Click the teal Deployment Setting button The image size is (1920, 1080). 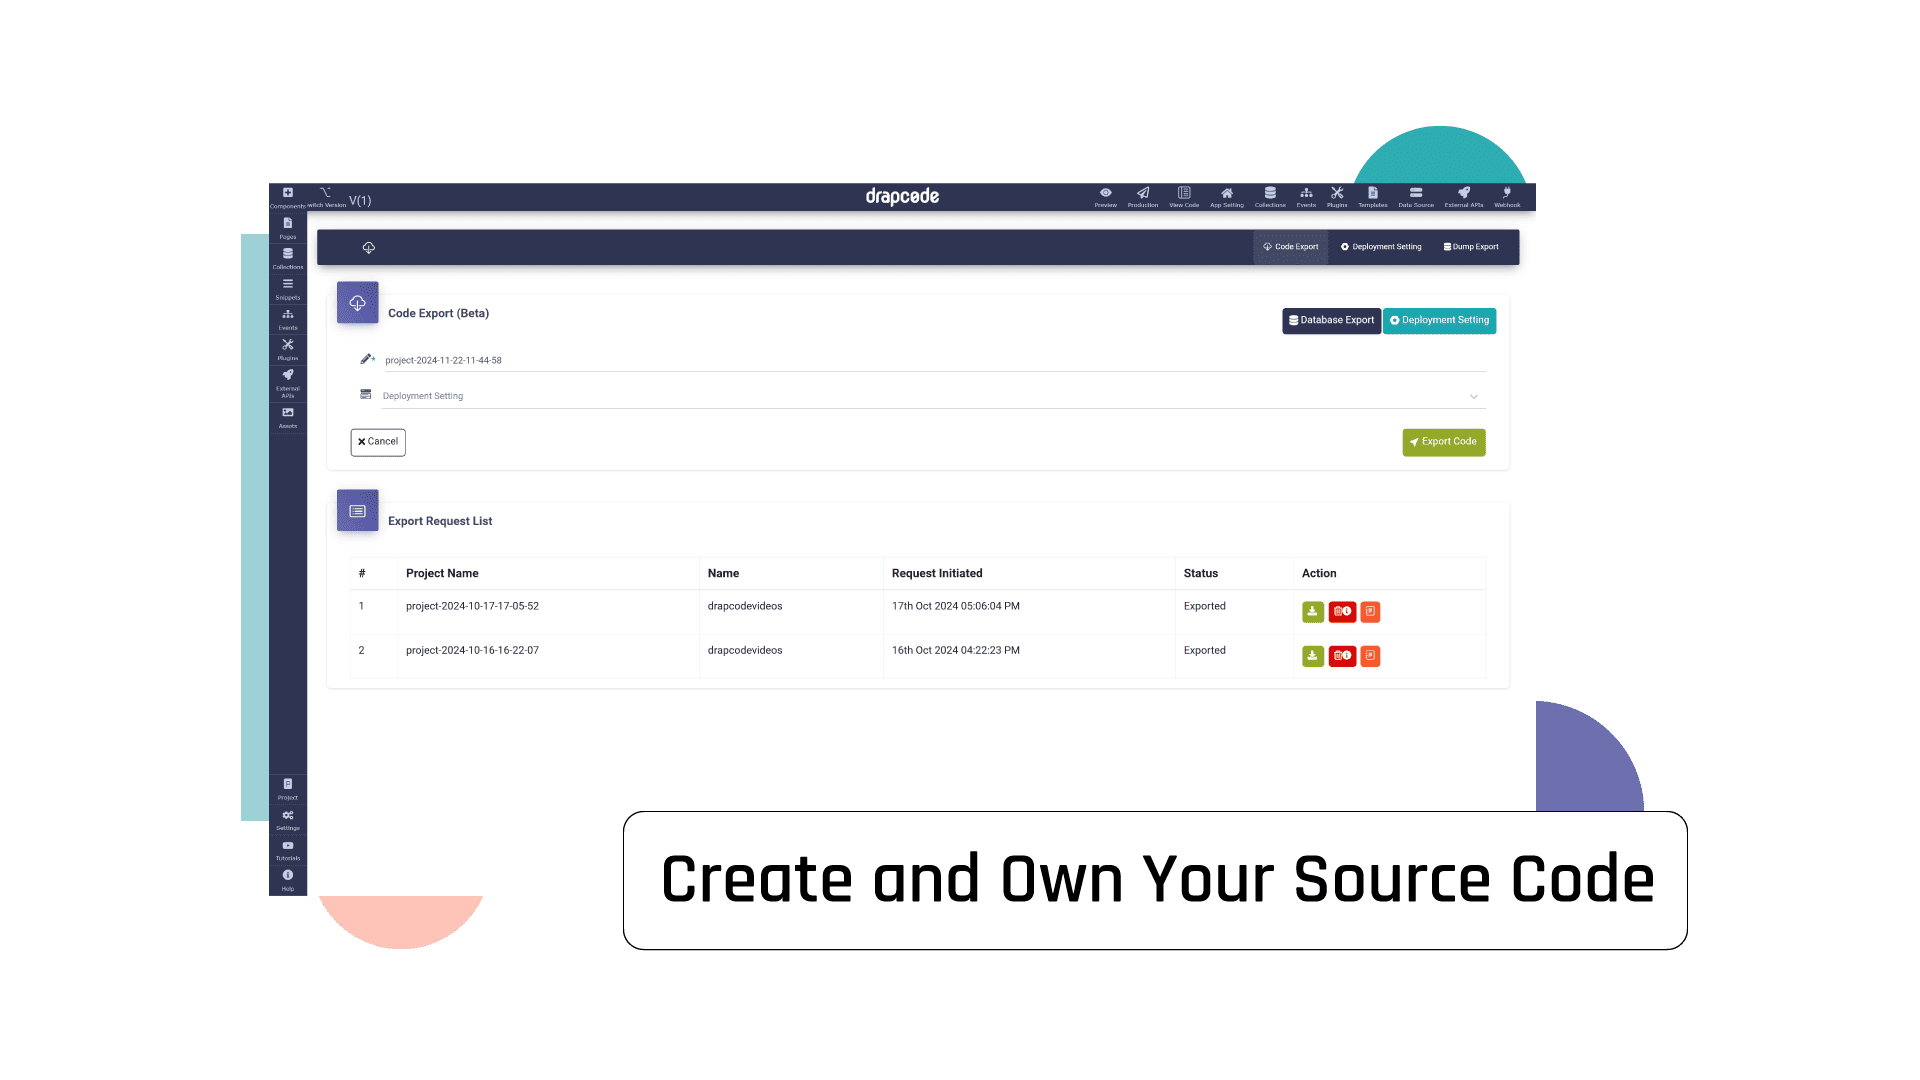click(x=1439, y=321)
